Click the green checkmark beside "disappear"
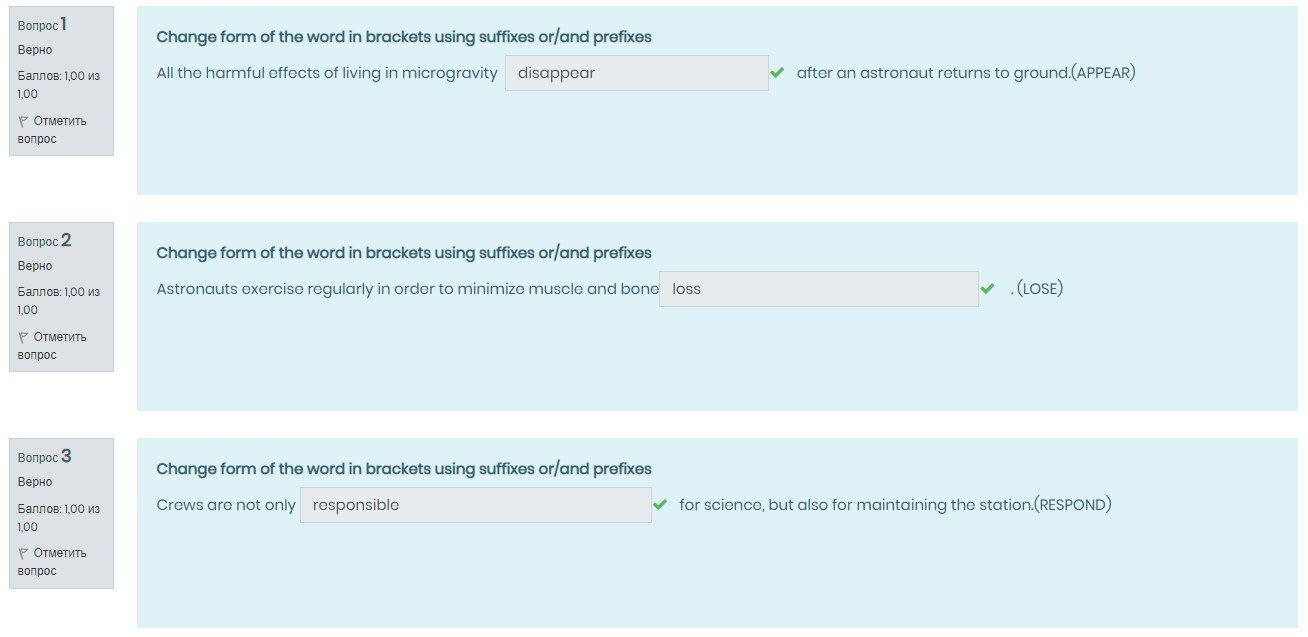The width and height of the screenshot is (1308, 637). 777,73
